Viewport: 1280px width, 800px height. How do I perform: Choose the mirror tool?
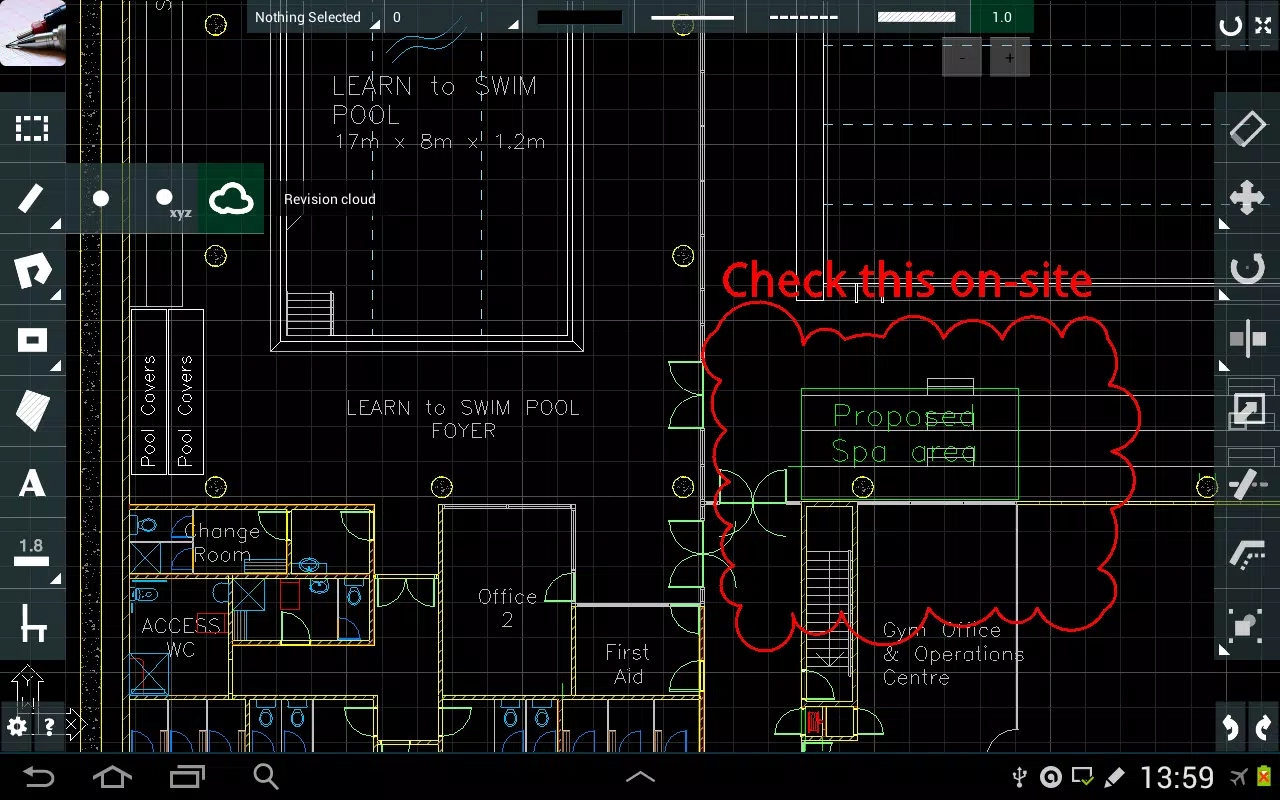1247,338
